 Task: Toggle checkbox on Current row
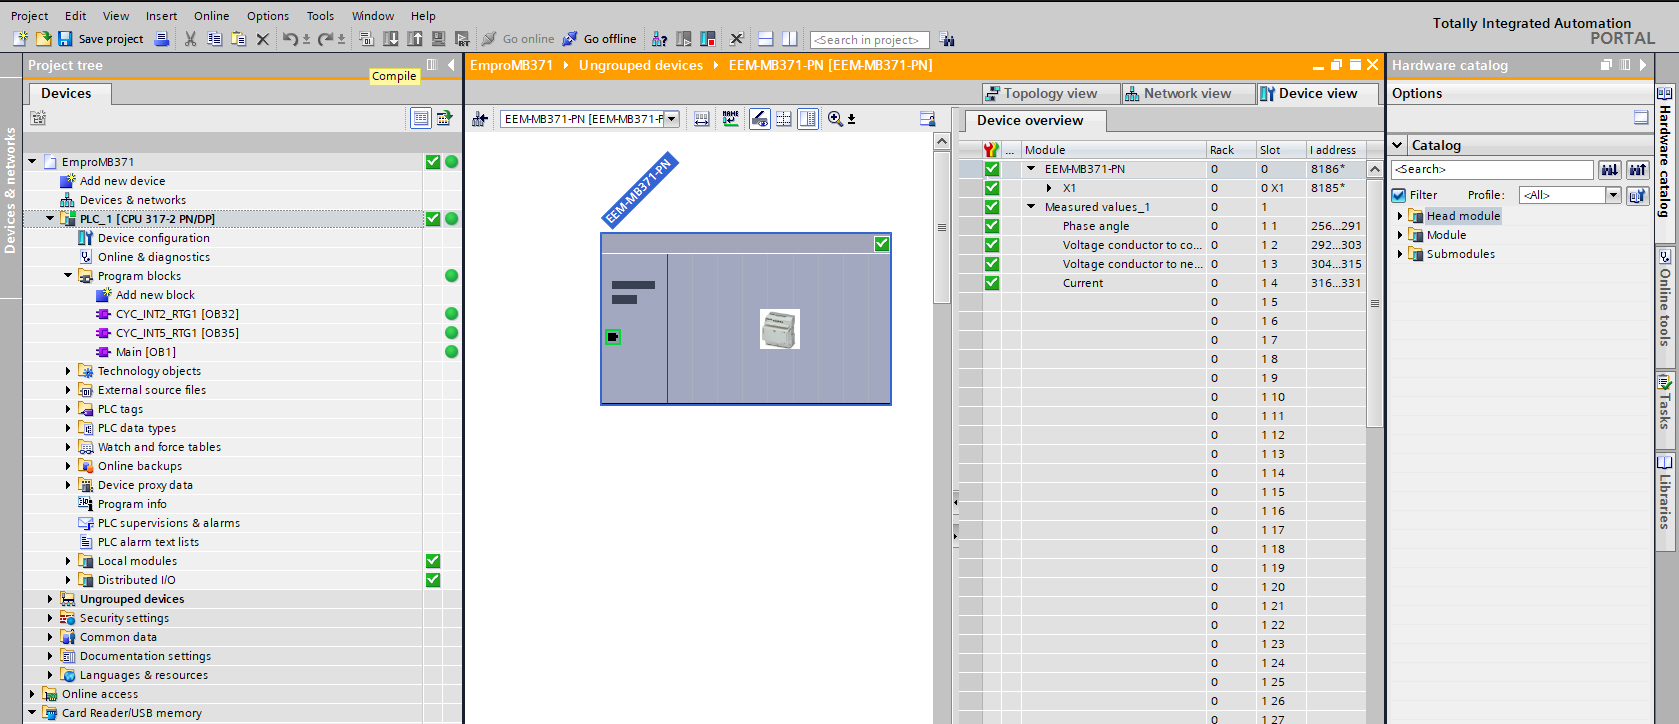(x=992, y=283)
